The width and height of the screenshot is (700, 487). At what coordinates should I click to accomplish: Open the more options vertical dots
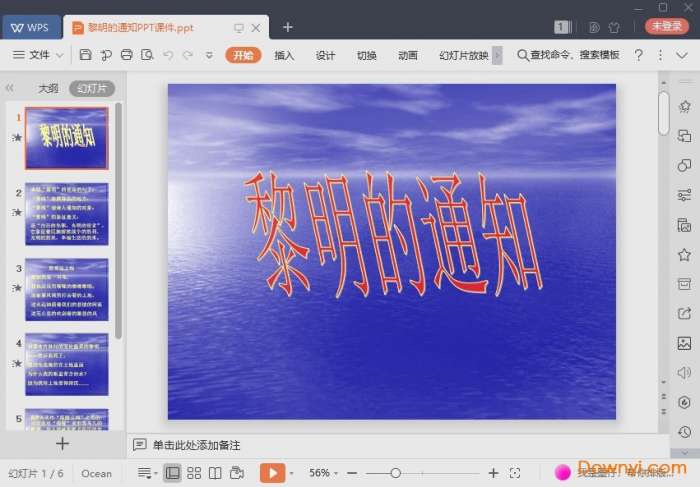click(660, 55)
